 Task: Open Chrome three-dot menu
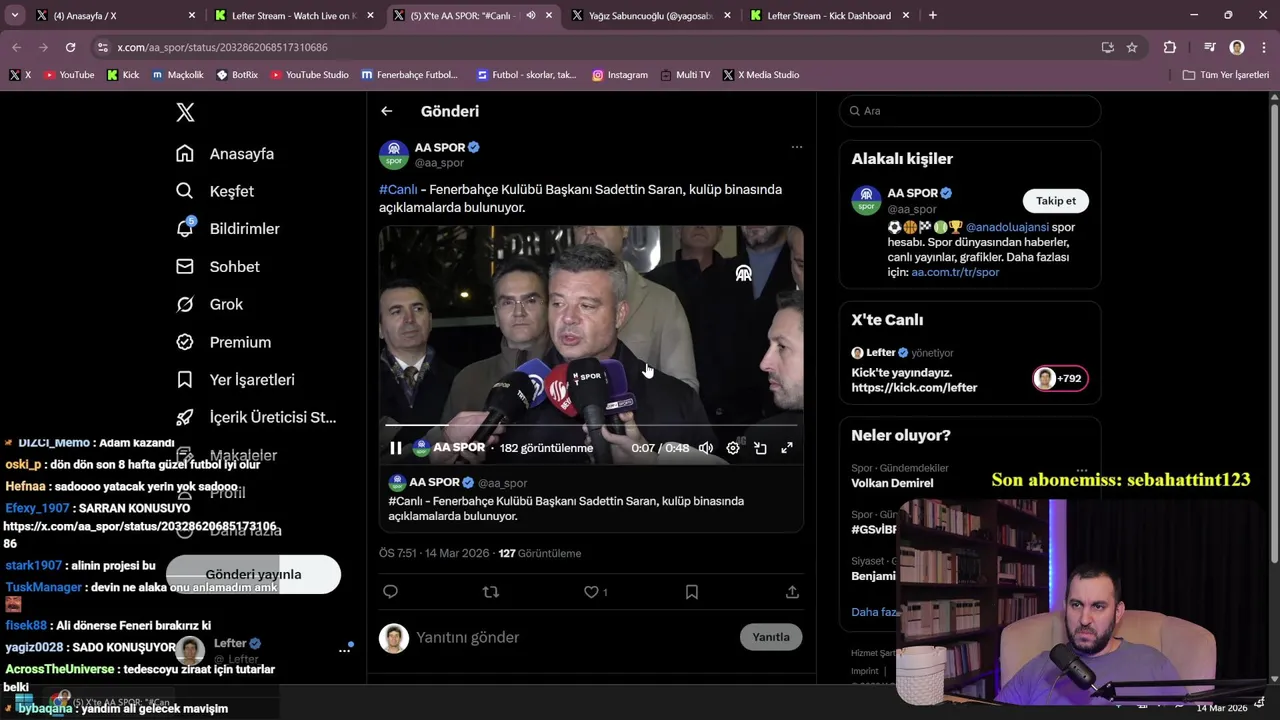tap(1263, 47)
